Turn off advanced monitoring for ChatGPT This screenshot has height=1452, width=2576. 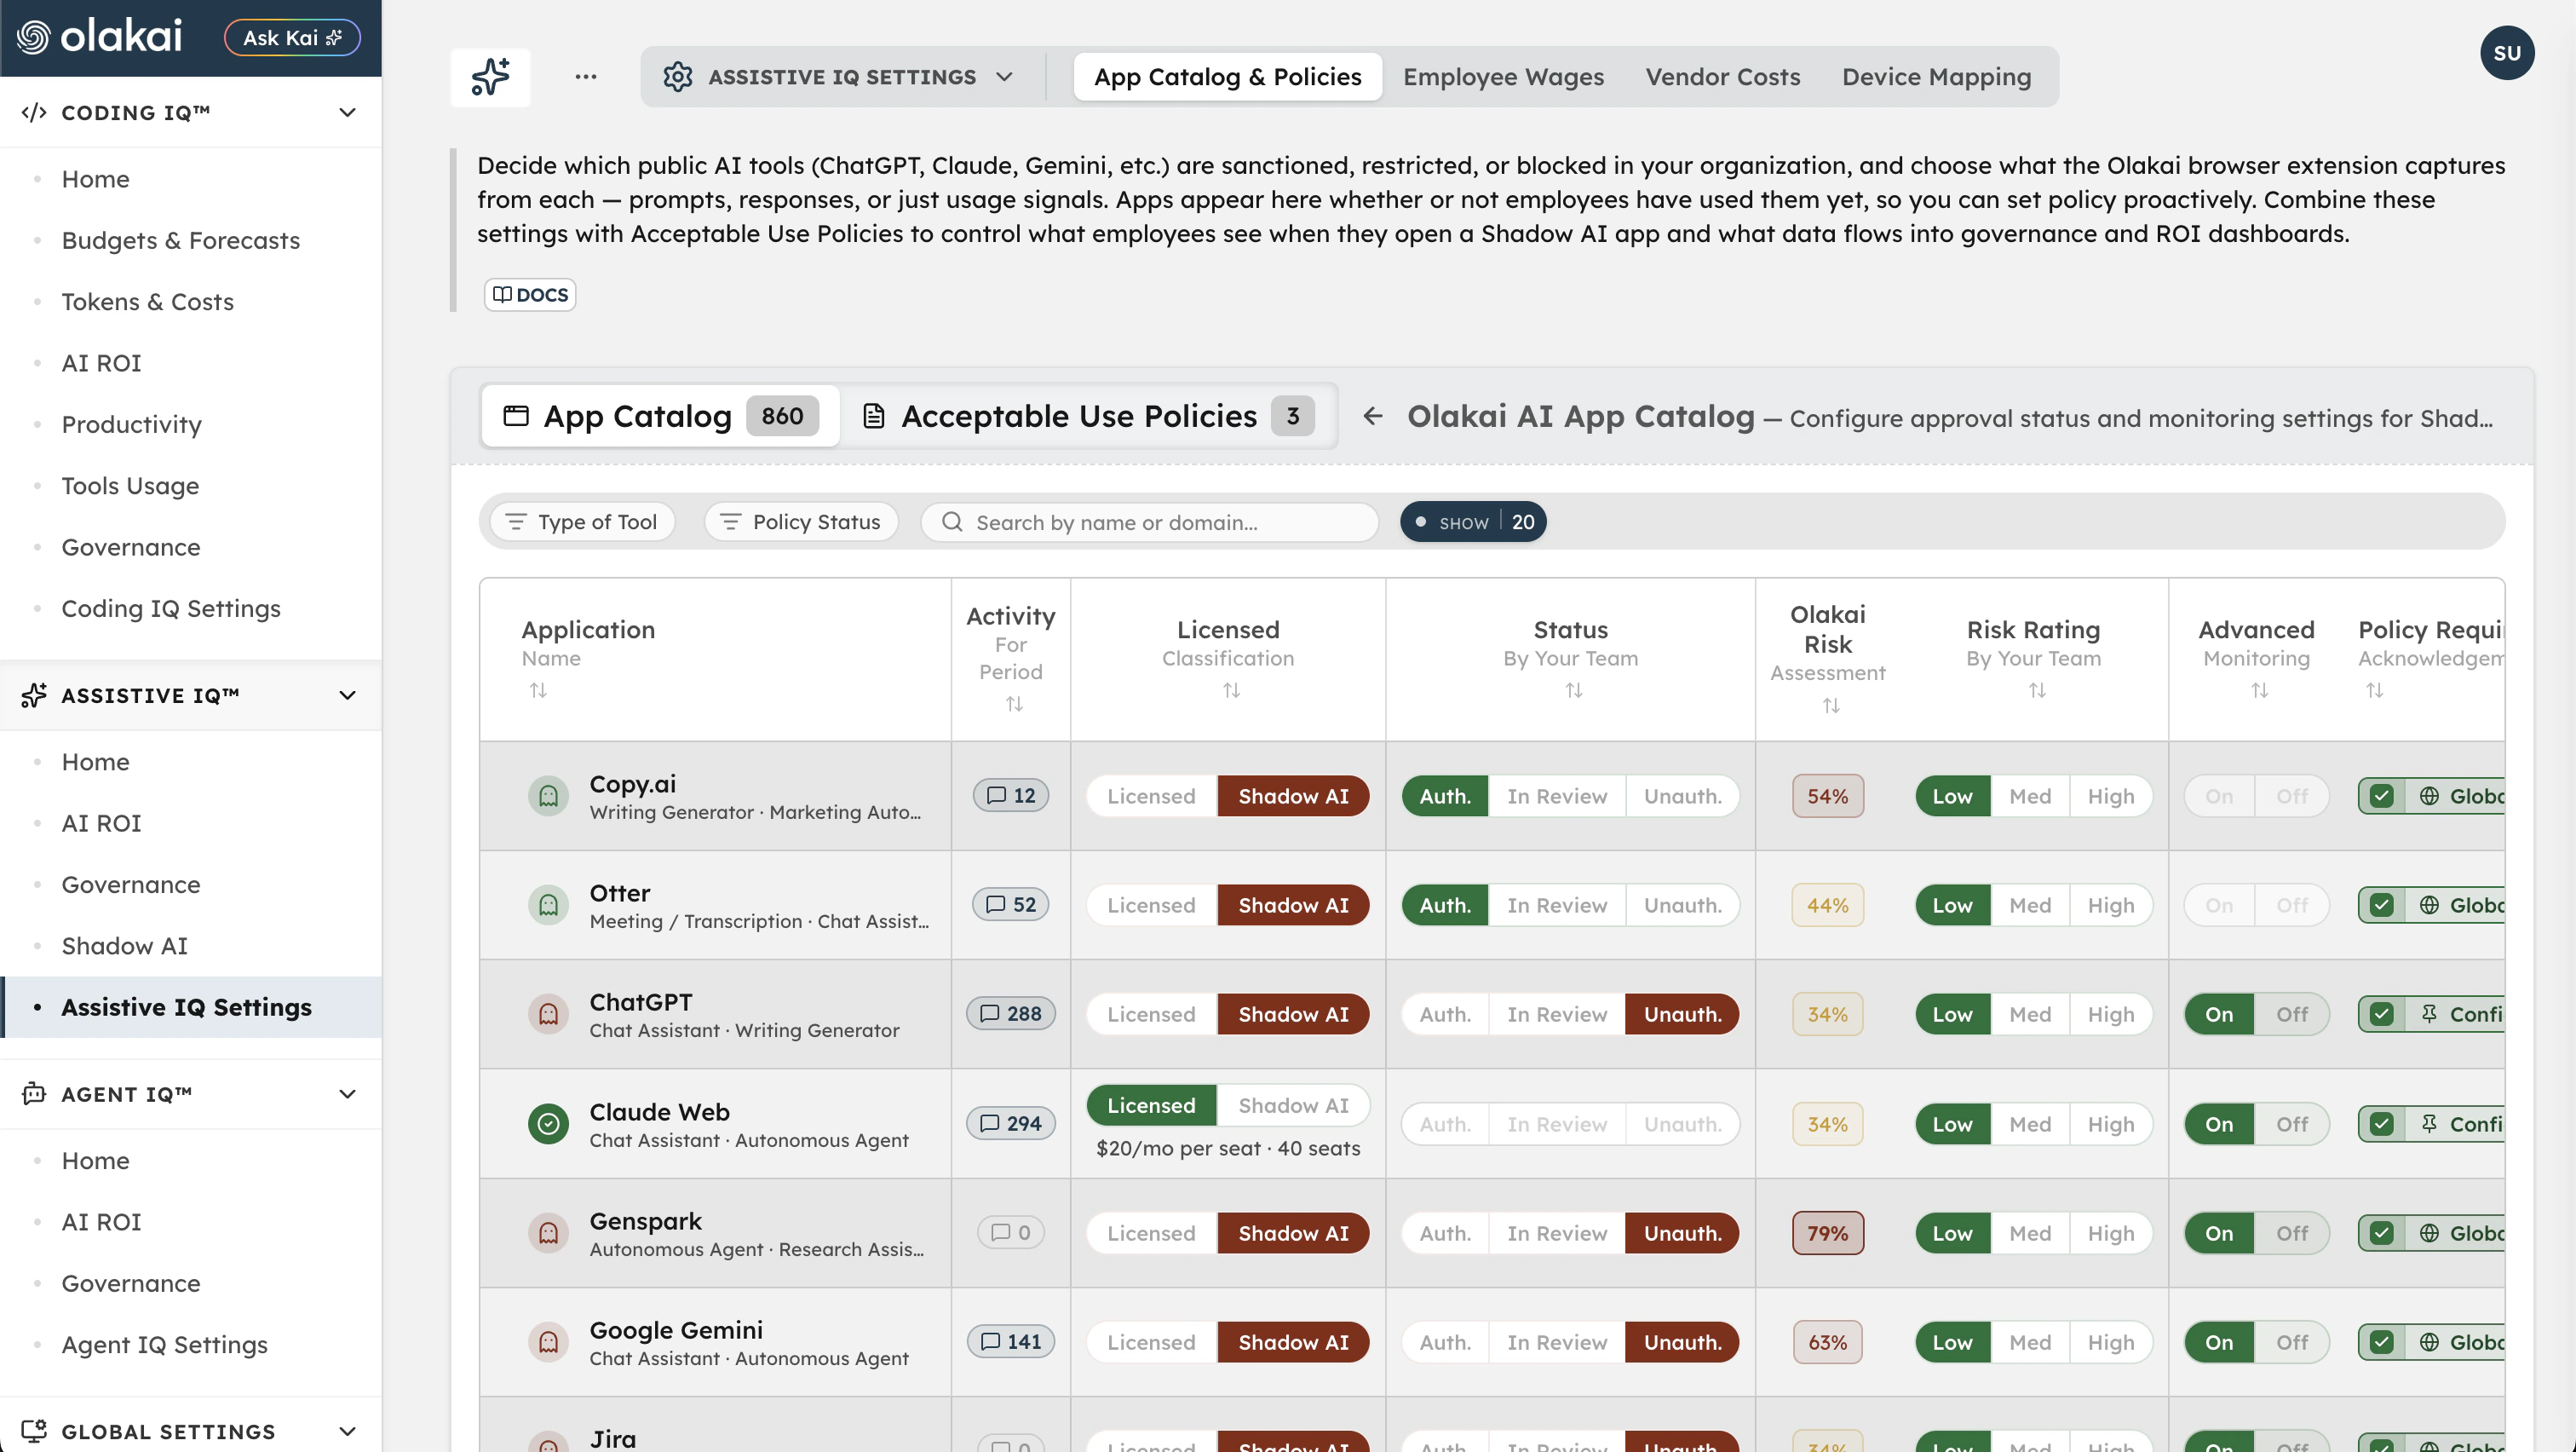pyautogui.click(x=2292, y=1014)
